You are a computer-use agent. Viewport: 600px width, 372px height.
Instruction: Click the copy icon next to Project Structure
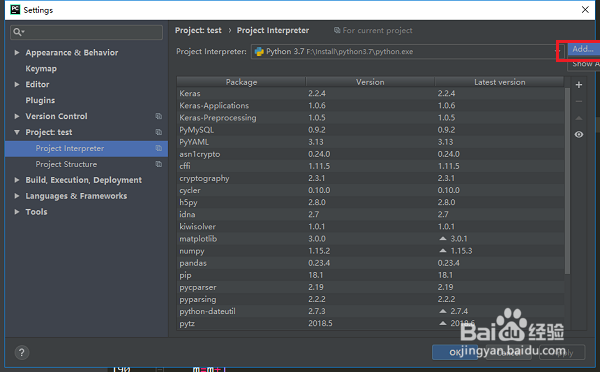point(158,164)
